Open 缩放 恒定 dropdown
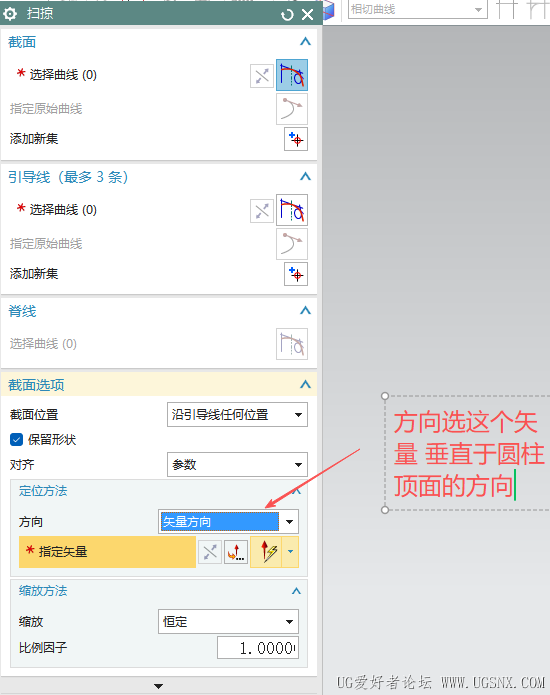550x695 pixels. [x=228, y=621]
